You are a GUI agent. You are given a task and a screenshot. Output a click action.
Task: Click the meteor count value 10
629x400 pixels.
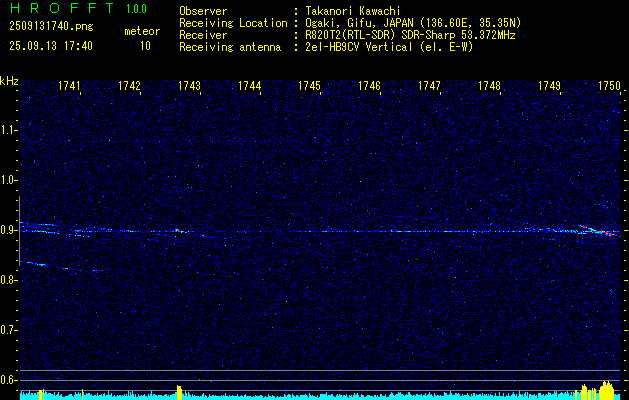click(145, 46)
